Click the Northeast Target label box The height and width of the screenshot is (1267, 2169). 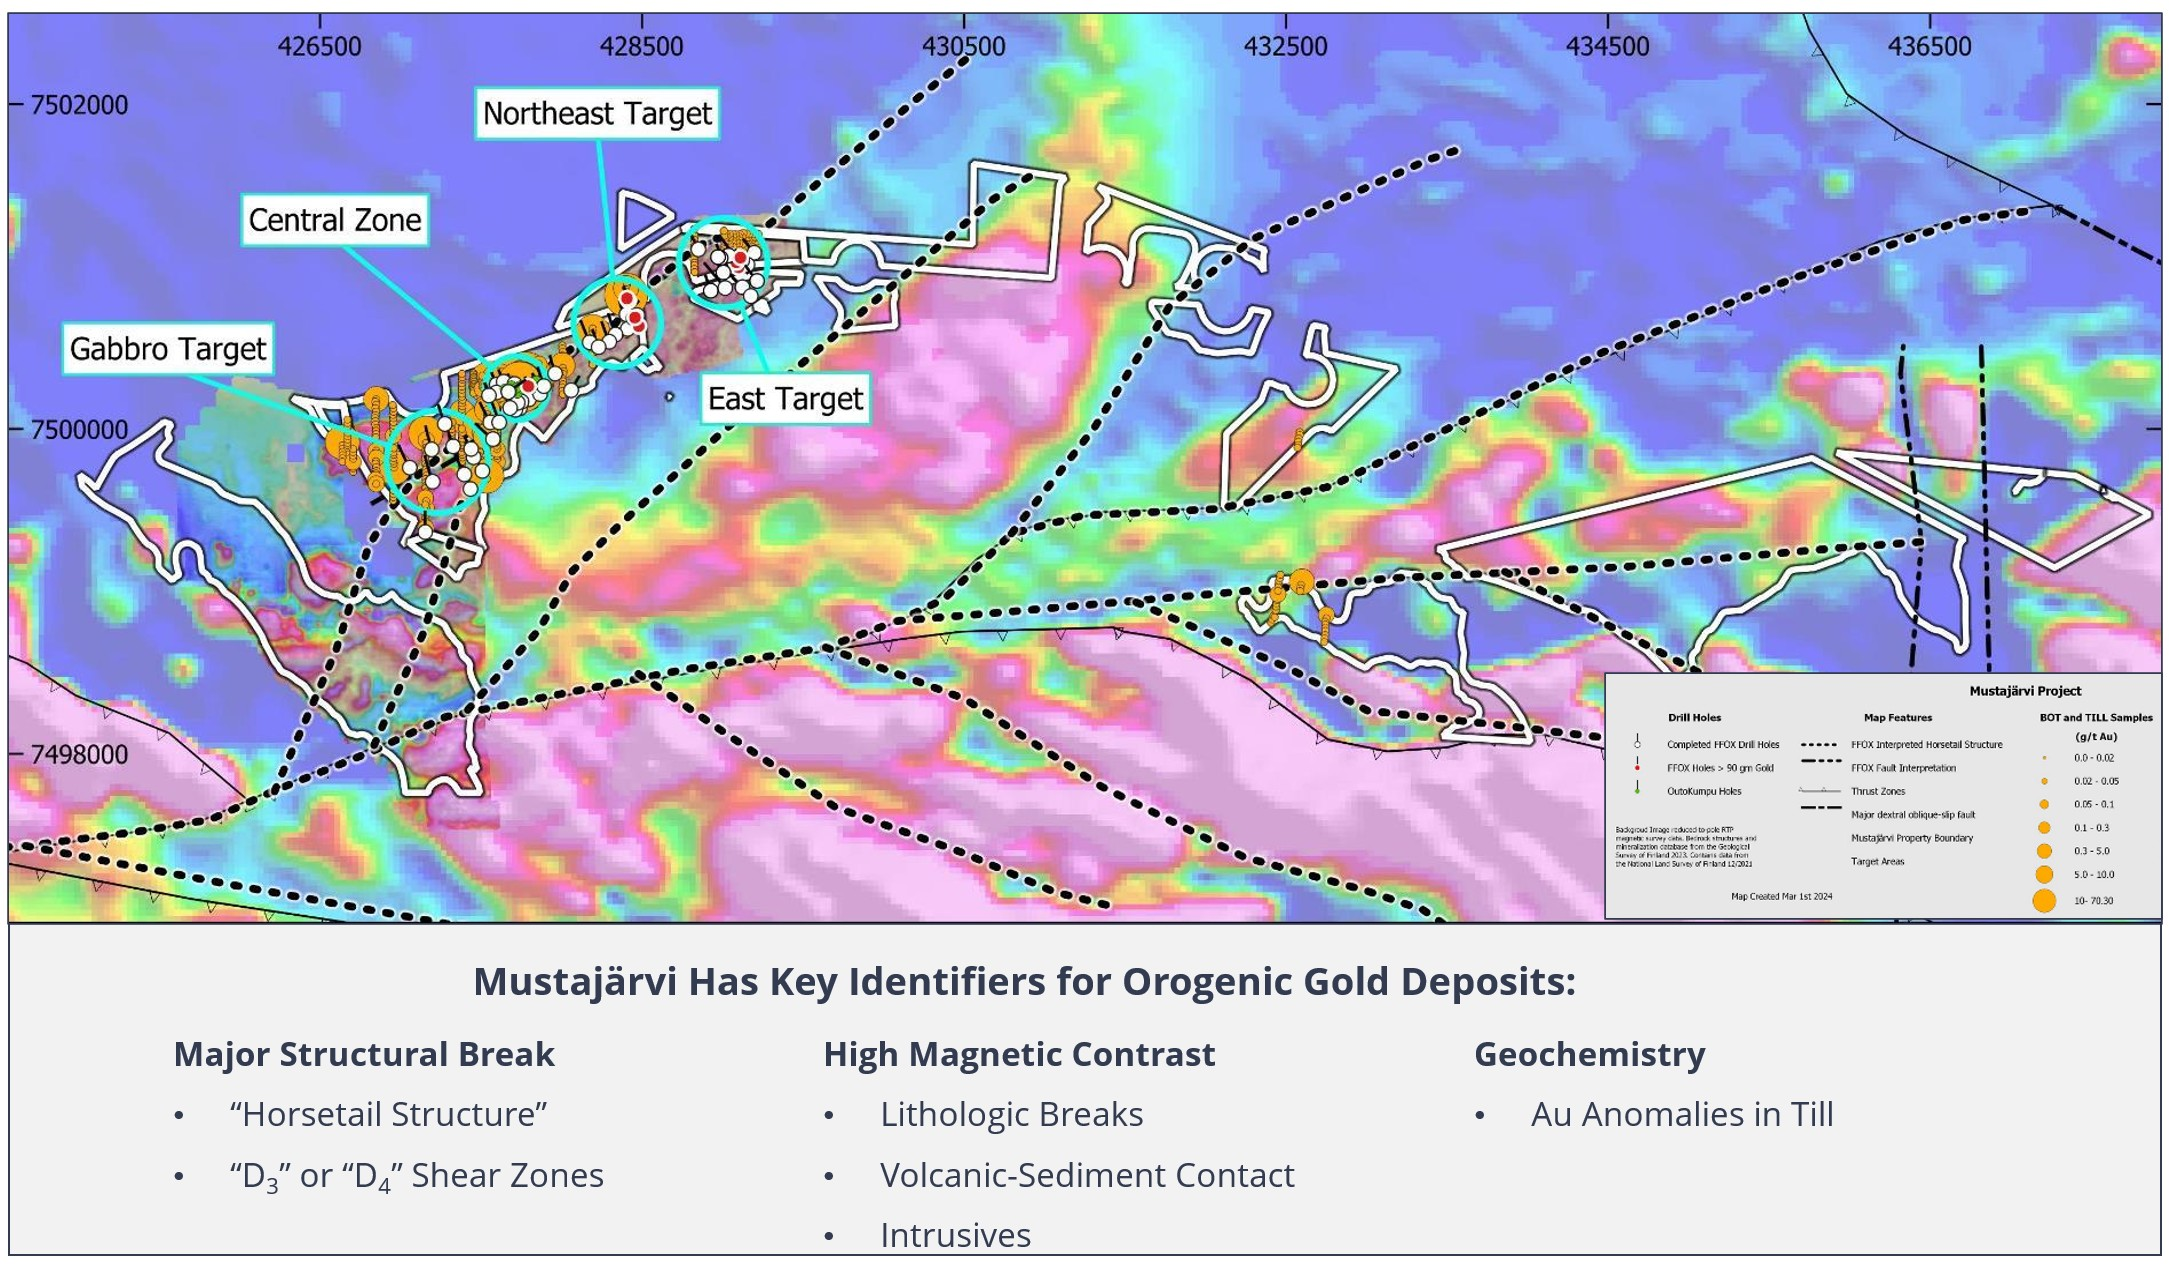click(597, 114)
